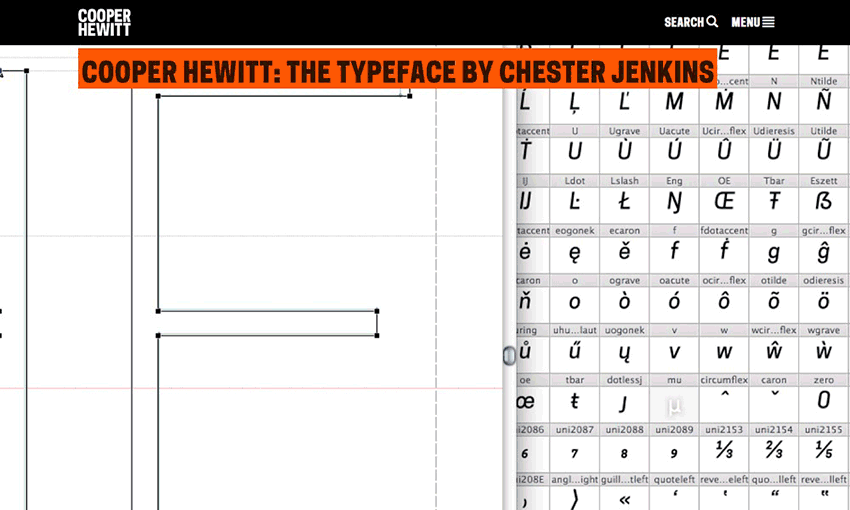Screen dimensions: 850x510
Task: Select the wcircumflex glyph cell
Action: coord(774,350)
